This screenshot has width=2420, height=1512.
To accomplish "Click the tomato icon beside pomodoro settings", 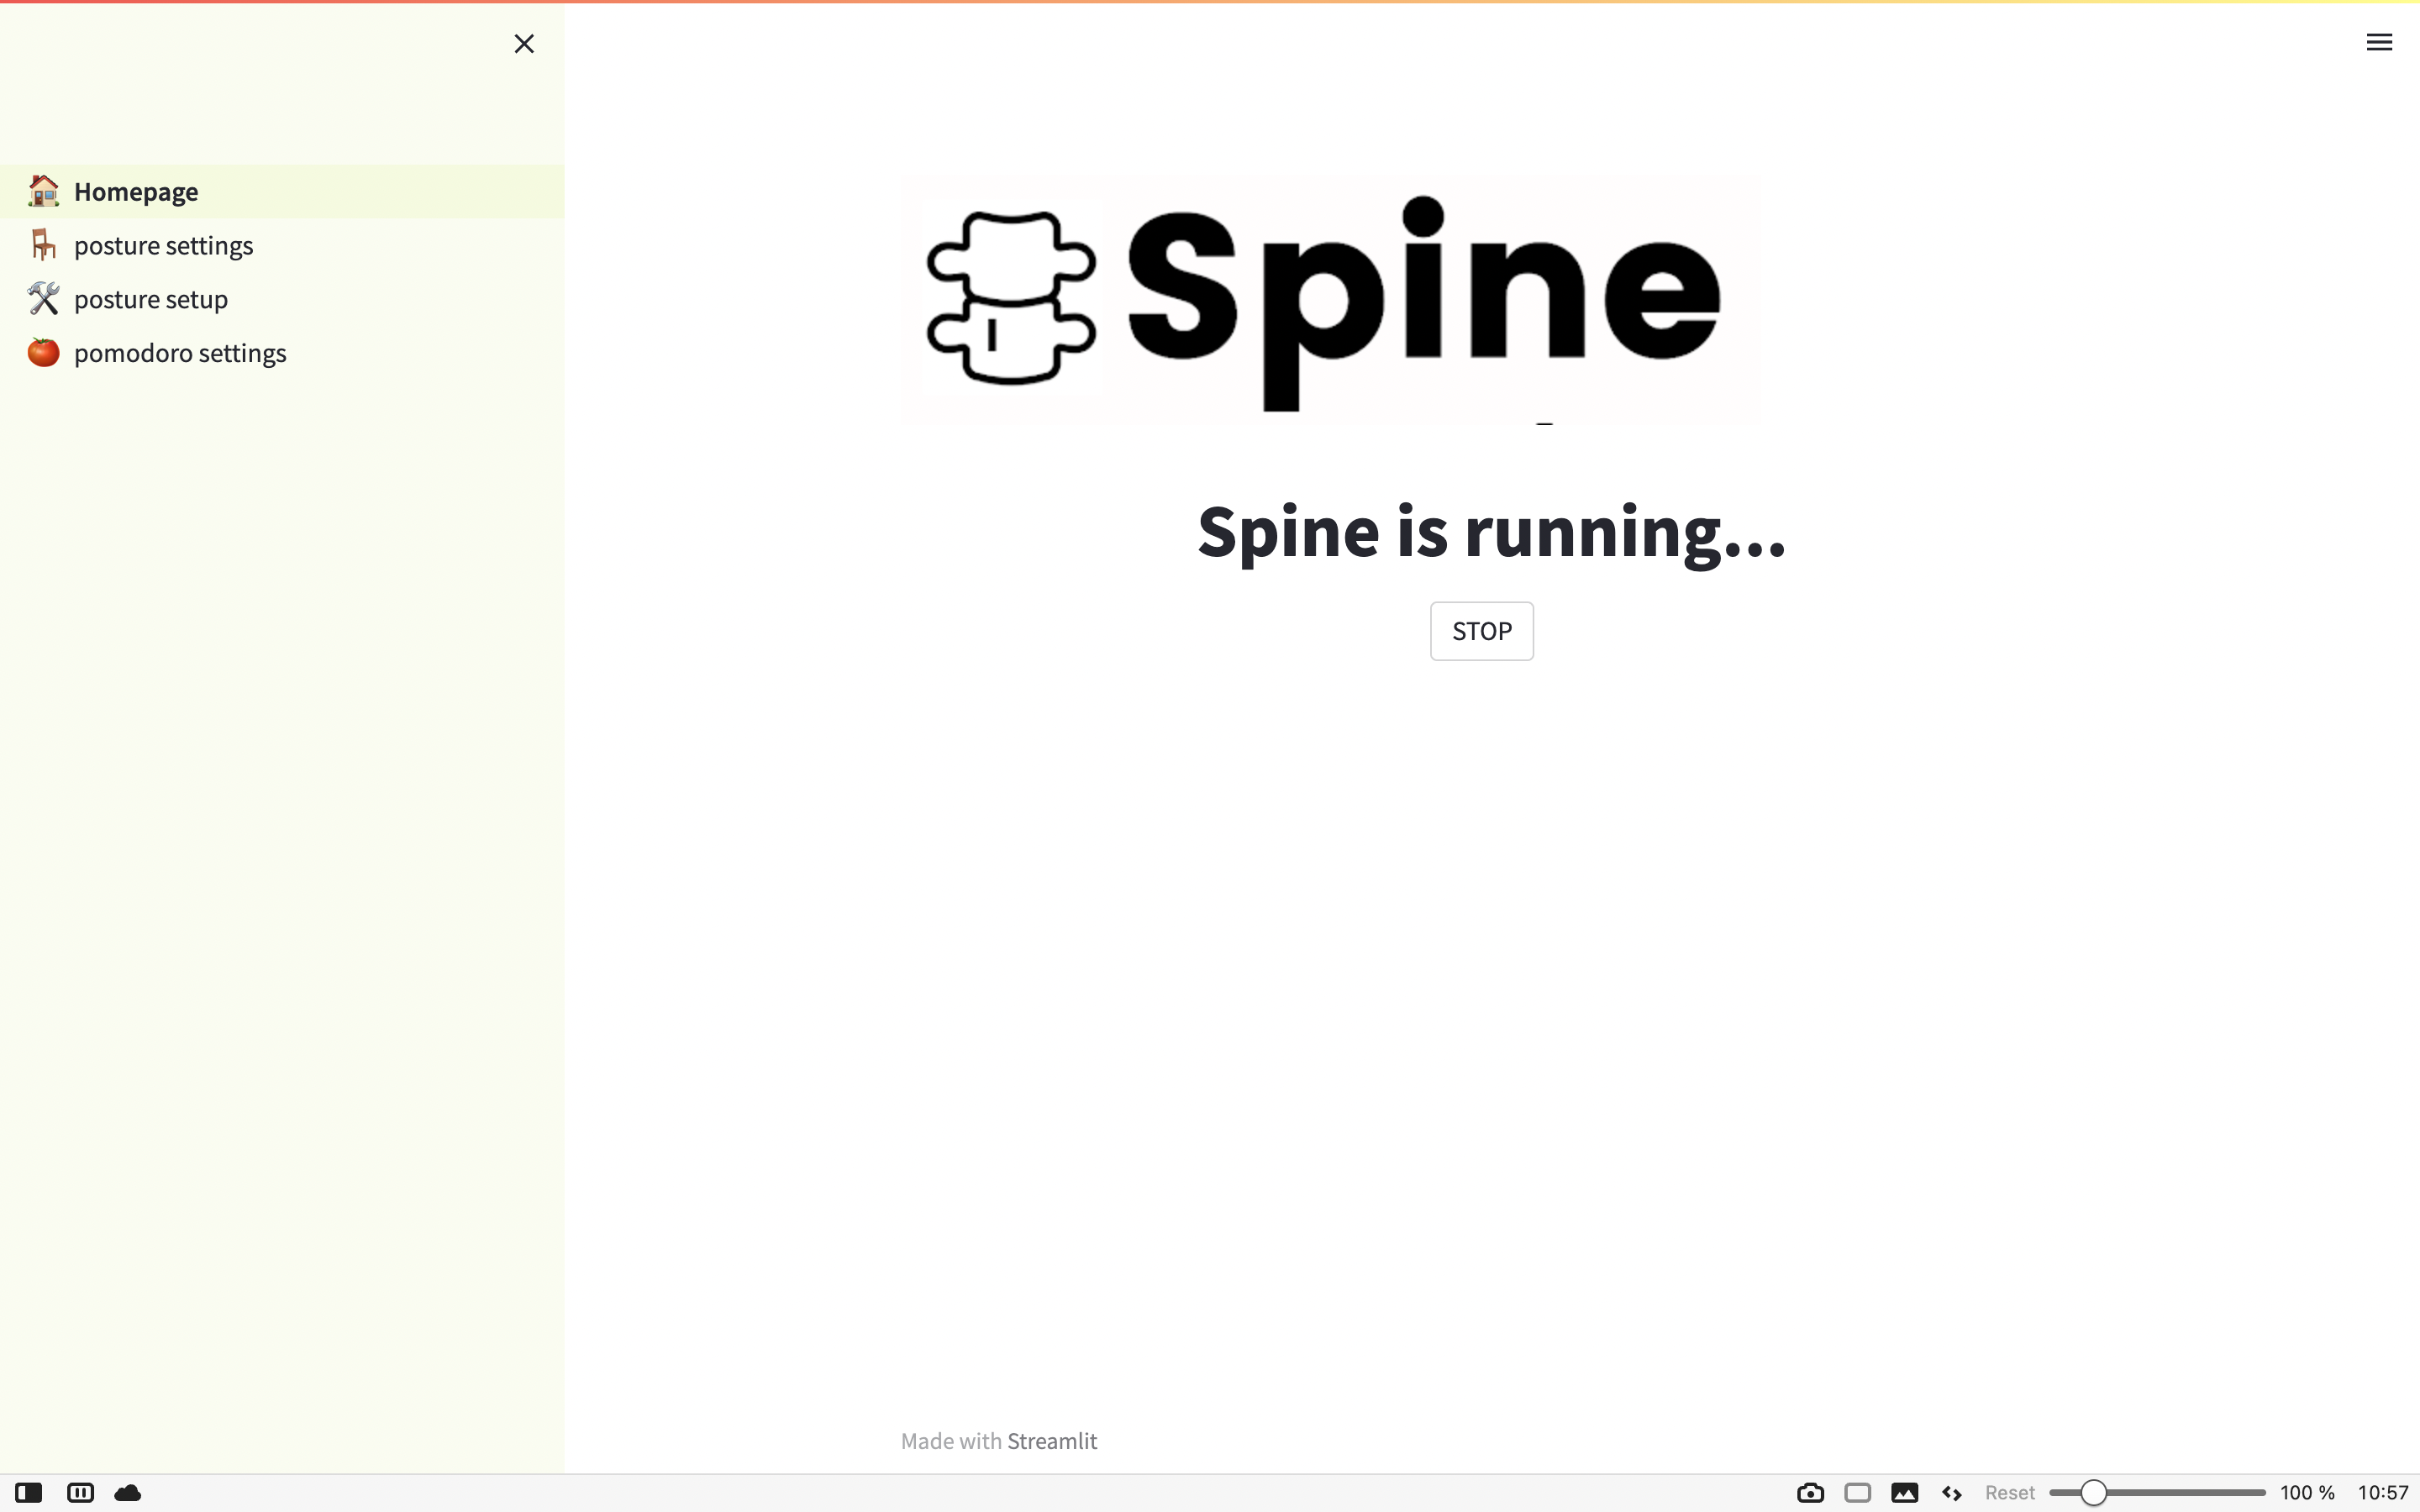I will 43,352.
